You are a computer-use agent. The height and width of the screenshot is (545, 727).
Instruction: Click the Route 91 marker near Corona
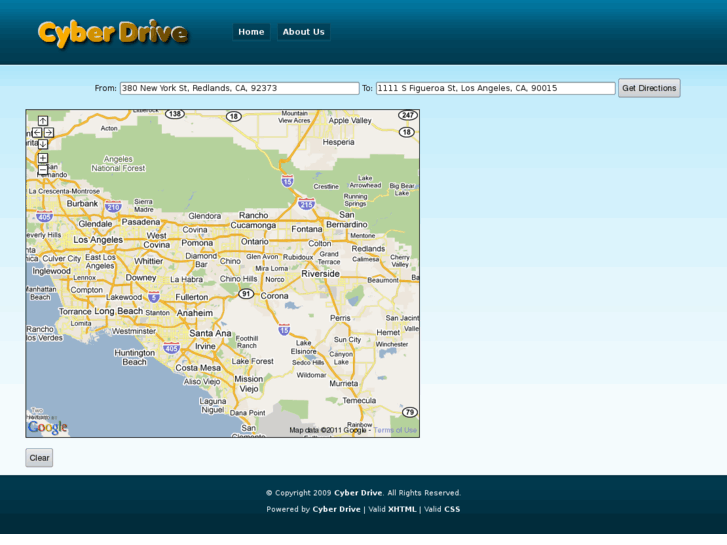[x=246, y=294]
